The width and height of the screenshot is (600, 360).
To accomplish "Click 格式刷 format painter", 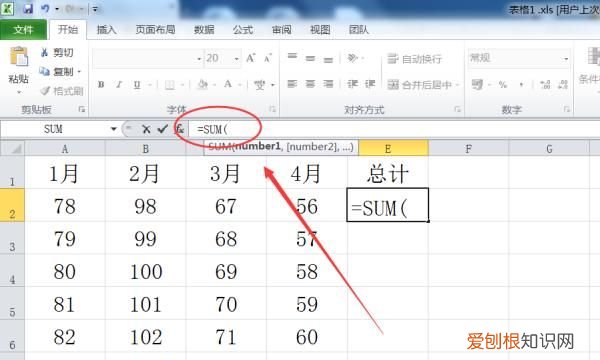I will click(62, 91).
